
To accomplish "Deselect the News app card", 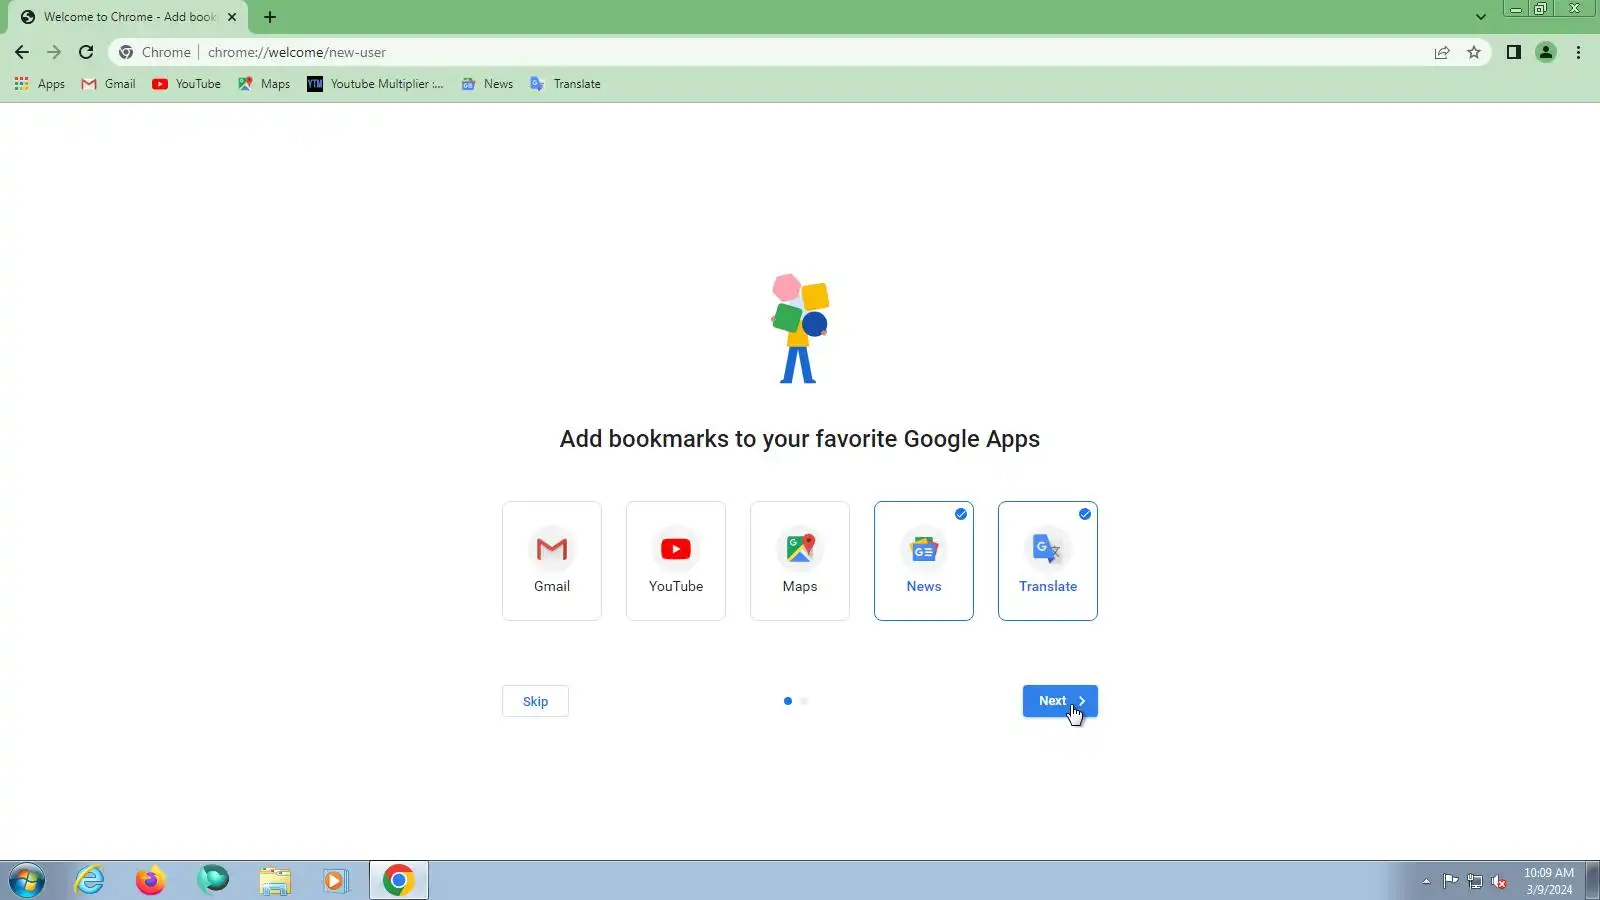I will tap(924, 561).
